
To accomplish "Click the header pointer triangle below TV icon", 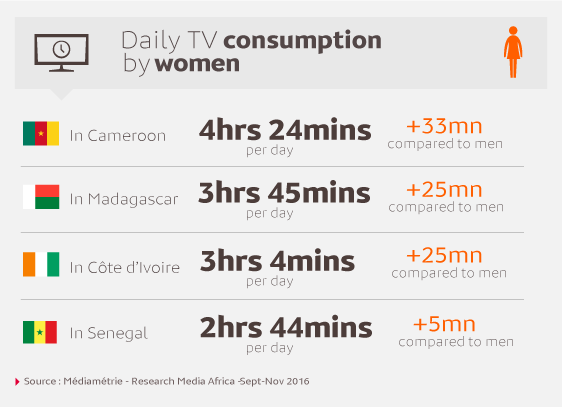I will point(61,94).
